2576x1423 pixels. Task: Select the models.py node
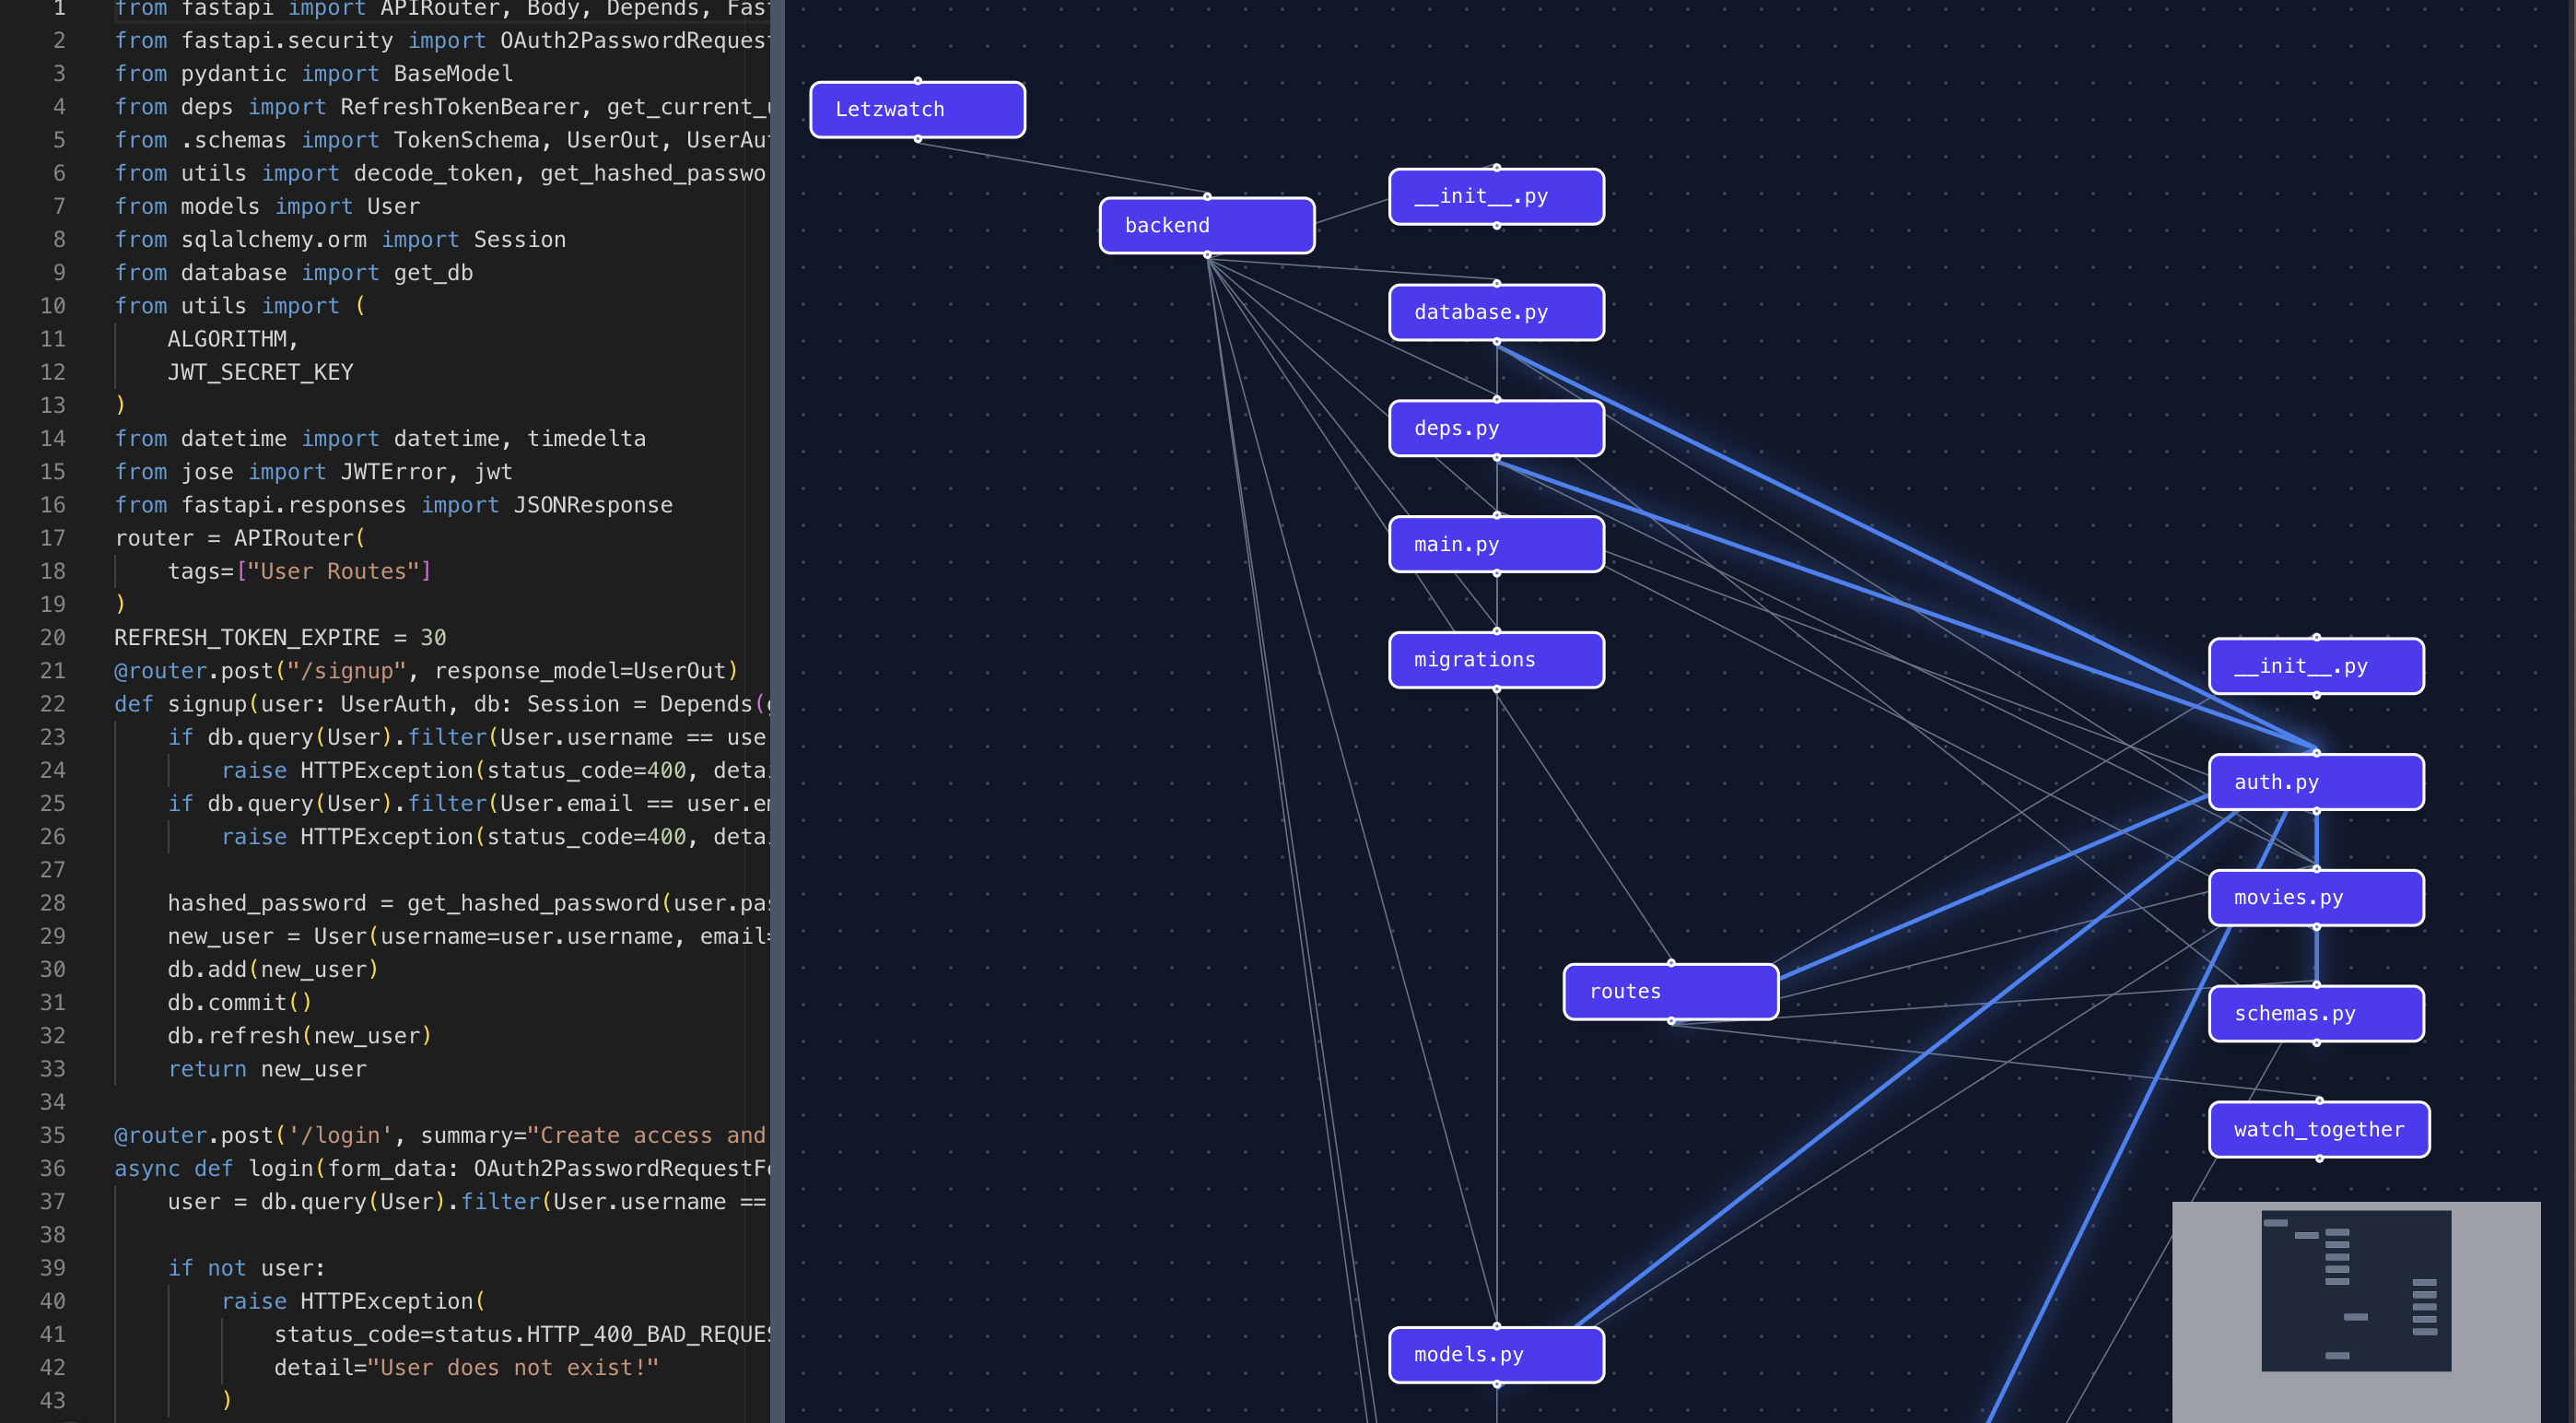(x=1496, y=1355)
